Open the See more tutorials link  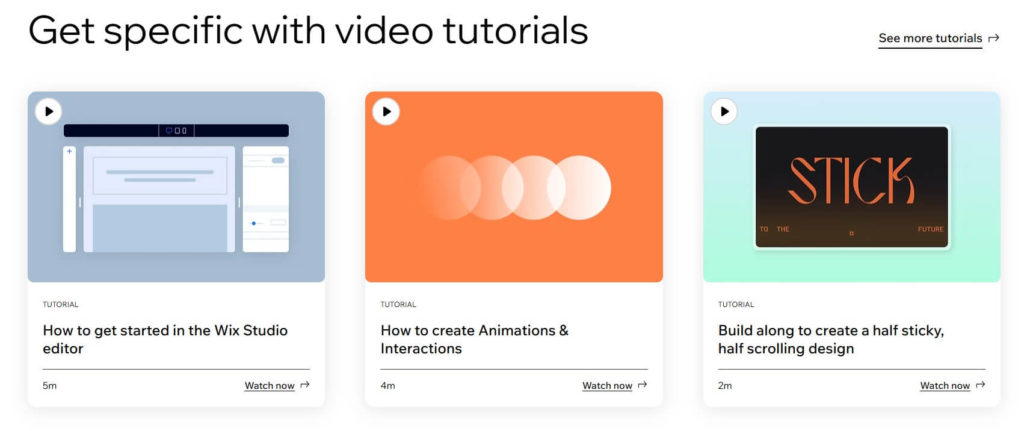pos(930,39)
